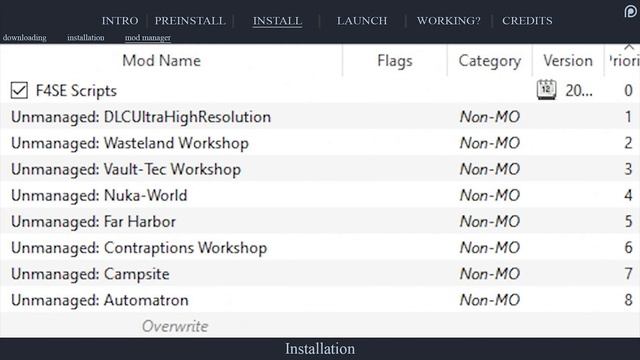Image resolution: width=640 pixels, height=360 pixels.
Task: Click priority 0 of F4SE Scripts
Action: click(x=629, y=90)
